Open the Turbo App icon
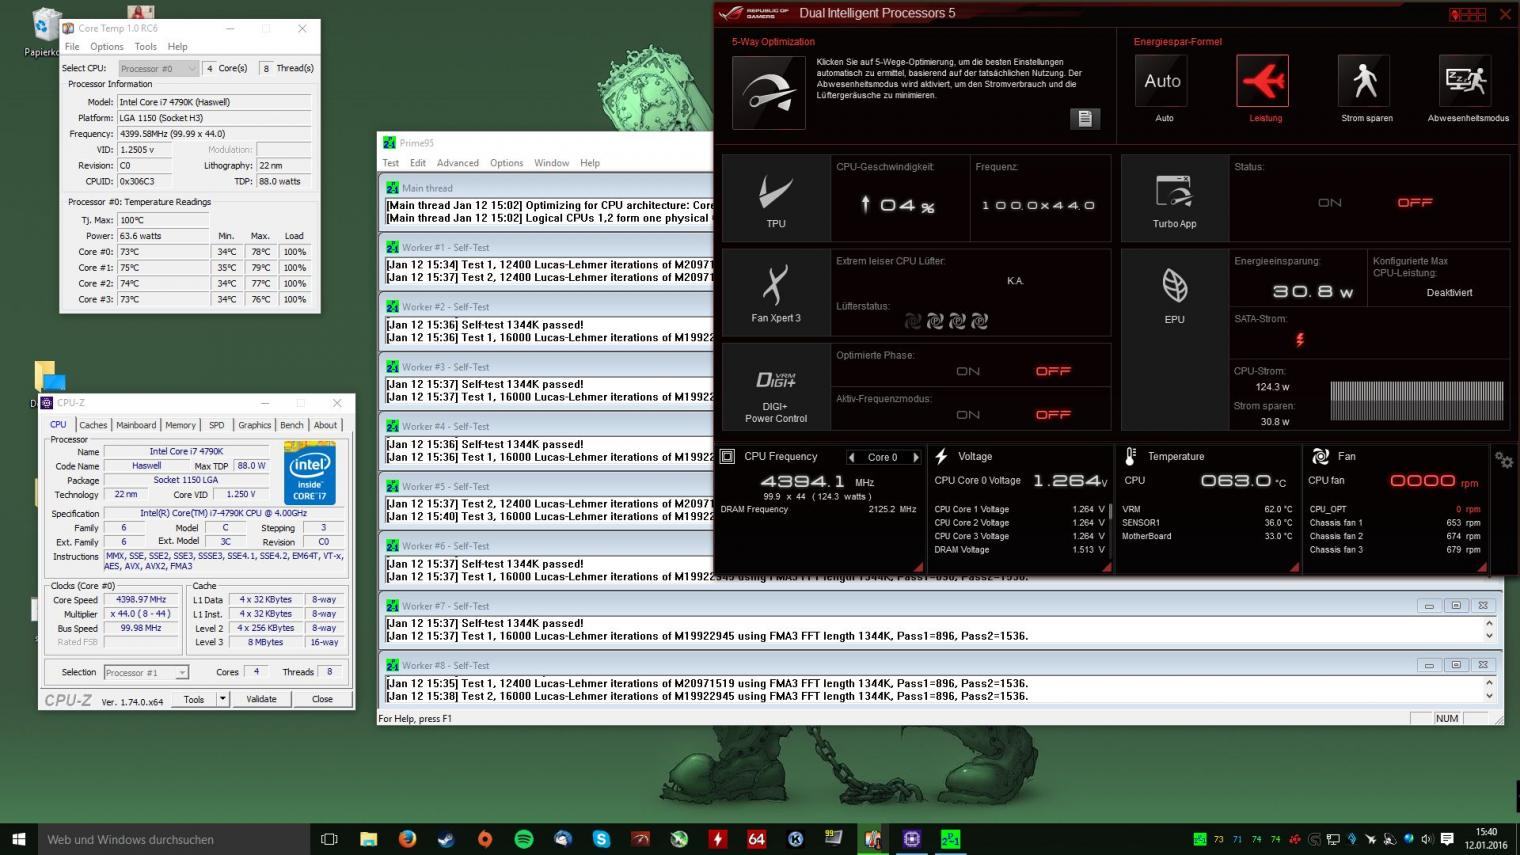The height and width of the screenshot is (855, 1520). point(1174,193)
